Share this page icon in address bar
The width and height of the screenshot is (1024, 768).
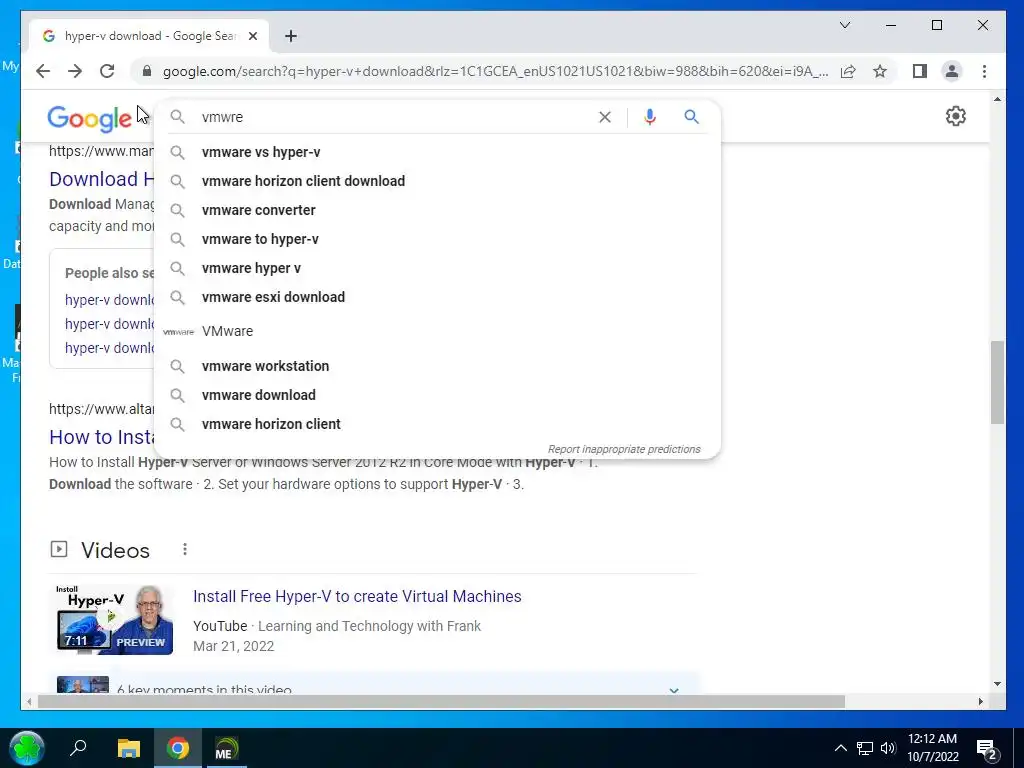[x=848, y=71]
